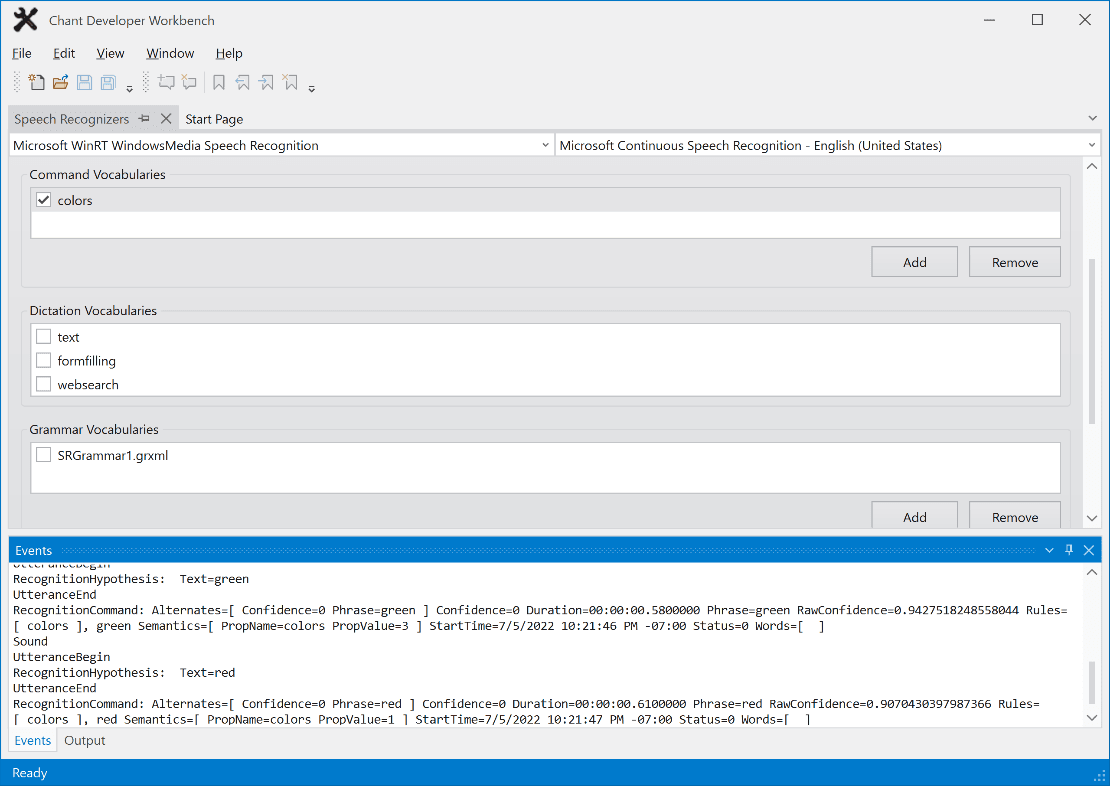Click the Events log scroll down arrow
Viewport: 1110px width, 786px height.
[x=1092, y=718]
